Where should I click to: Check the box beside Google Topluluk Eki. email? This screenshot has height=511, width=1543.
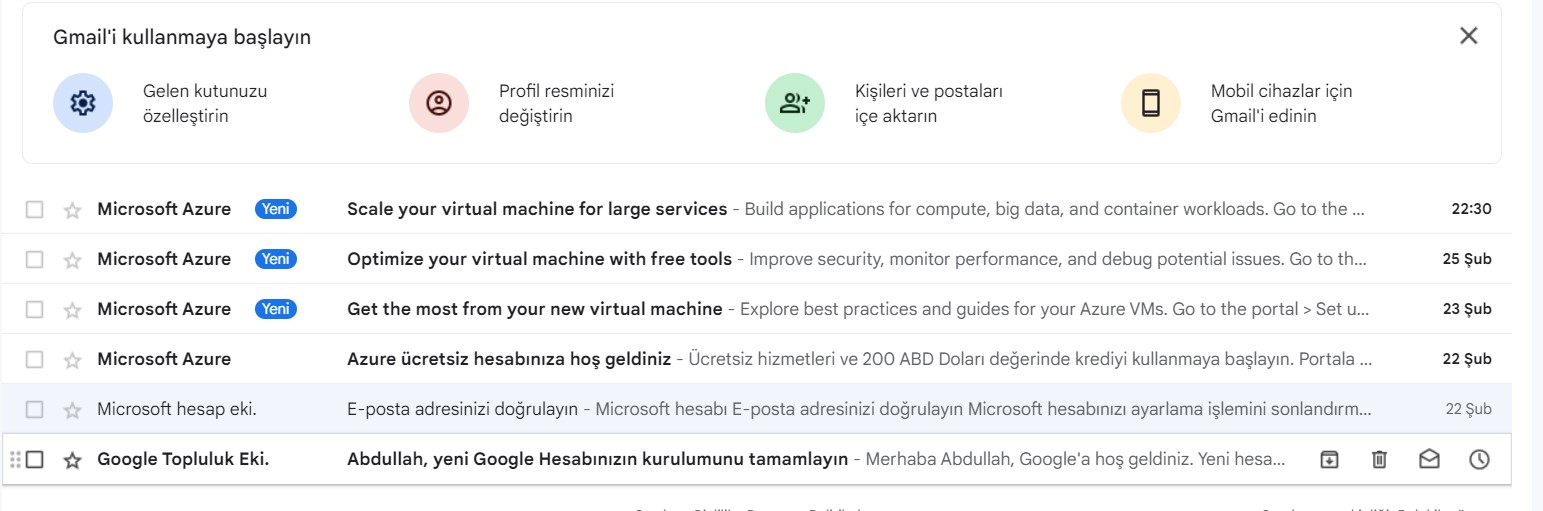(x=35, y=460)
